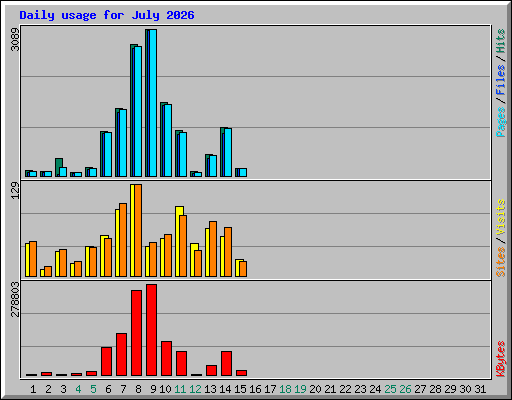Screen dimensions: 512x400
Task: Select the day 20 axis label
Action: [x=315, y=389]
